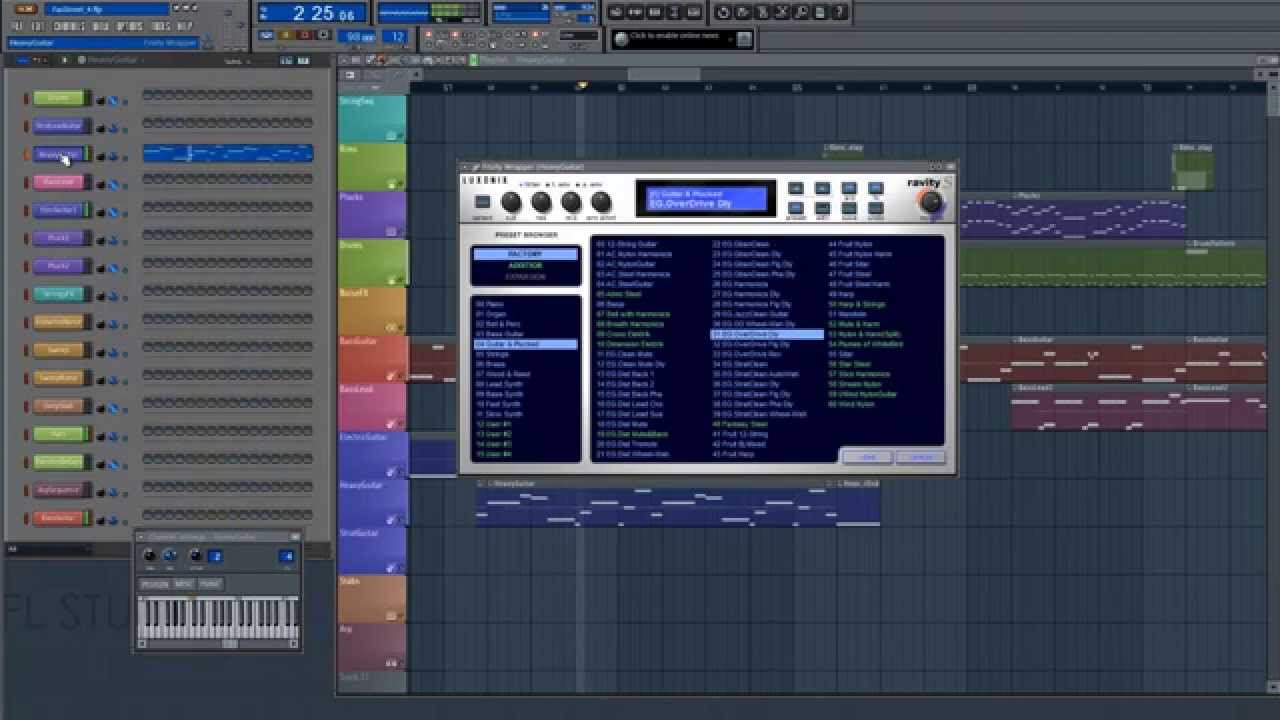Viewport: 1280px width, 720px height.
Task: Open the CHANNELS menu
Action: pos(71,26)
